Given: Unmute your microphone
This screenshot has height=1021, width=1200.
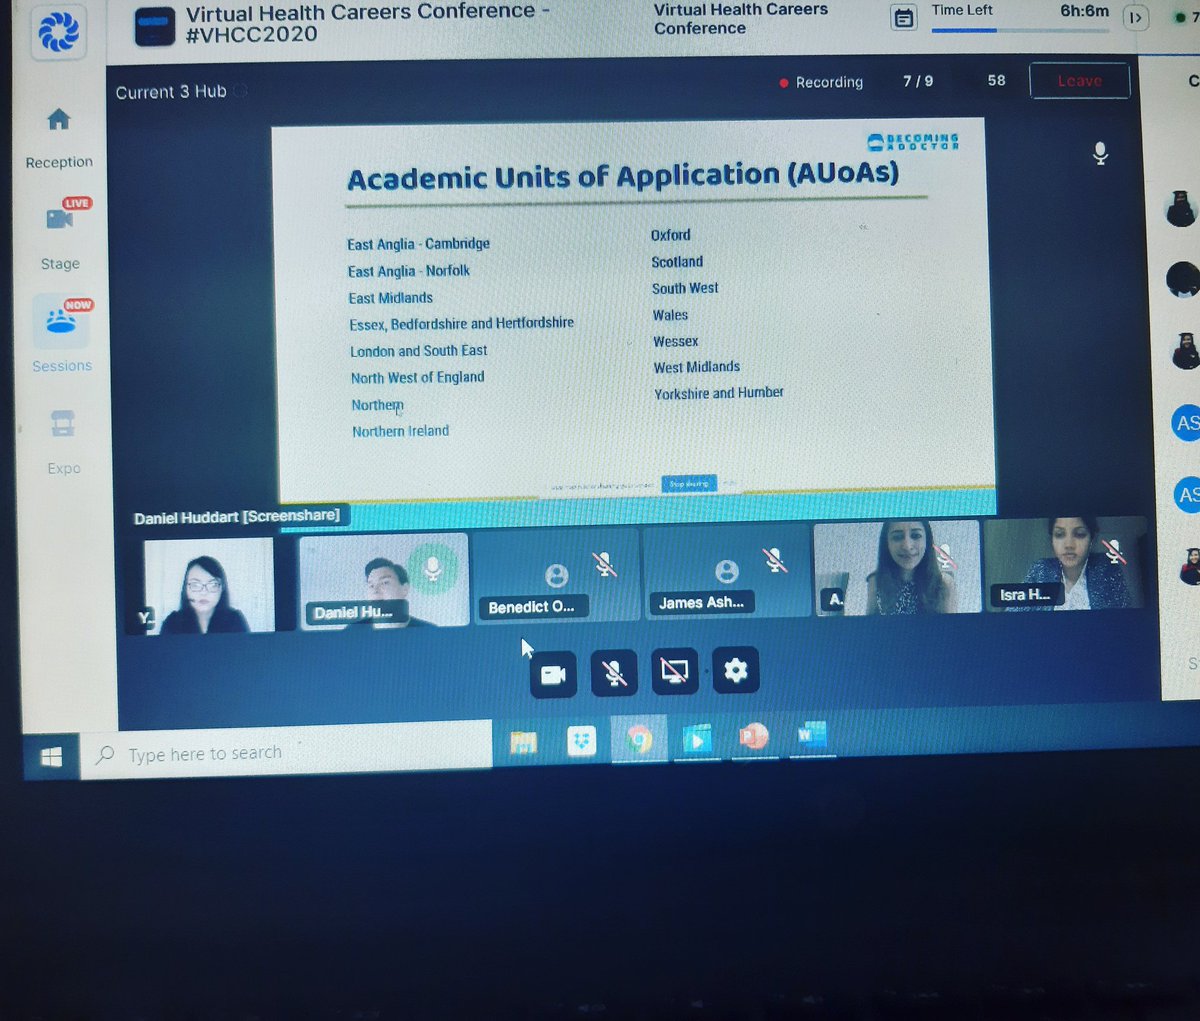Looking at the screenshot, I should [x=614, y=672].
